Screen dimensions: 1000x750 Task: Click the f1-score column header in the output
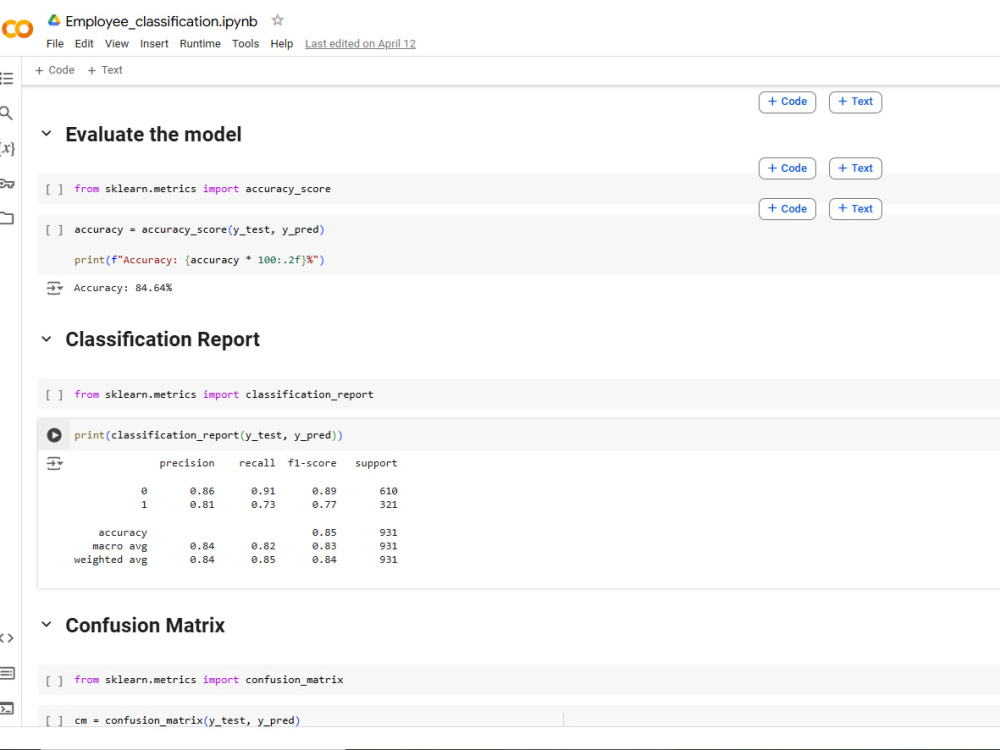pyautogui.click(x=312, y=463)
